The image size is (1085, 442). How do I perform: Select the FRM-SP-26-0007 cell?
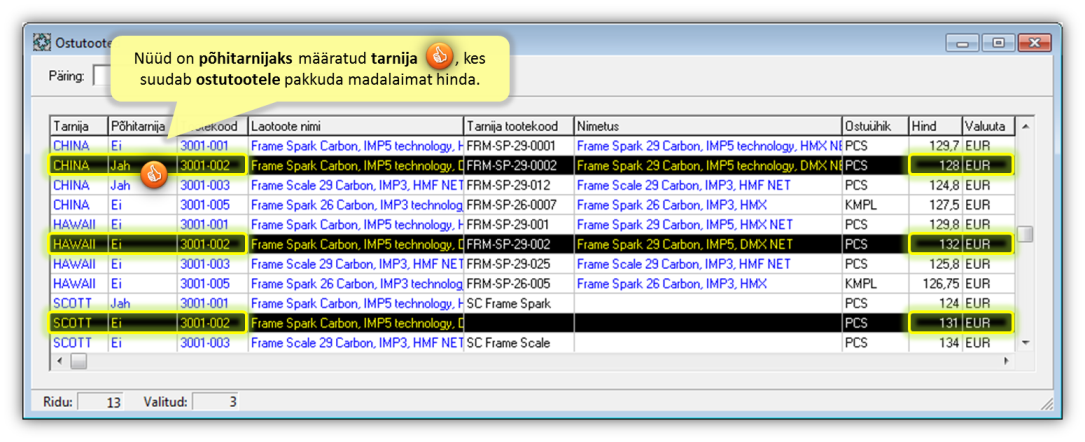click(518, 205)
